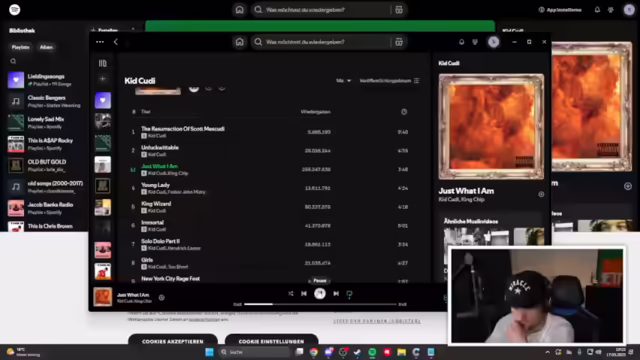Pause playback with the round play button

pos(320,293)
